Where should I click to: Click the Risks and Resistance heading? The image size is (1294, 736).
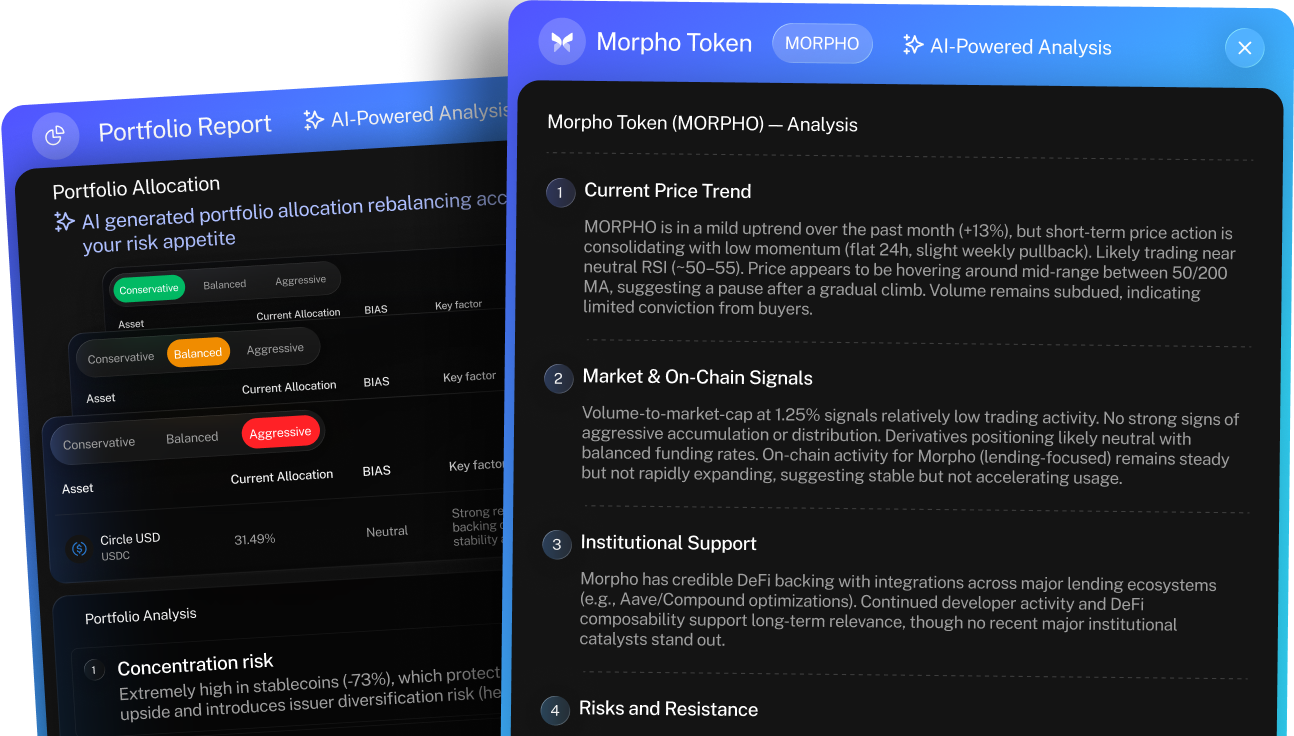click(x=668, y=709)
